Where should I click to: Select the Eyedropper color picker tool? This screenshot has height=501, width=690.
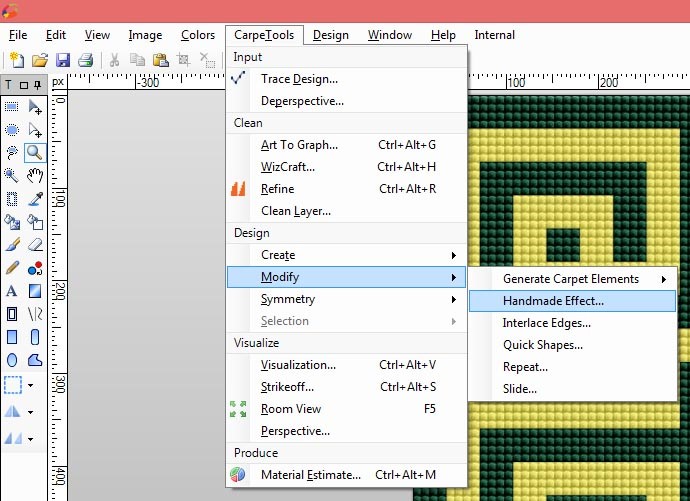click(34, 199)
